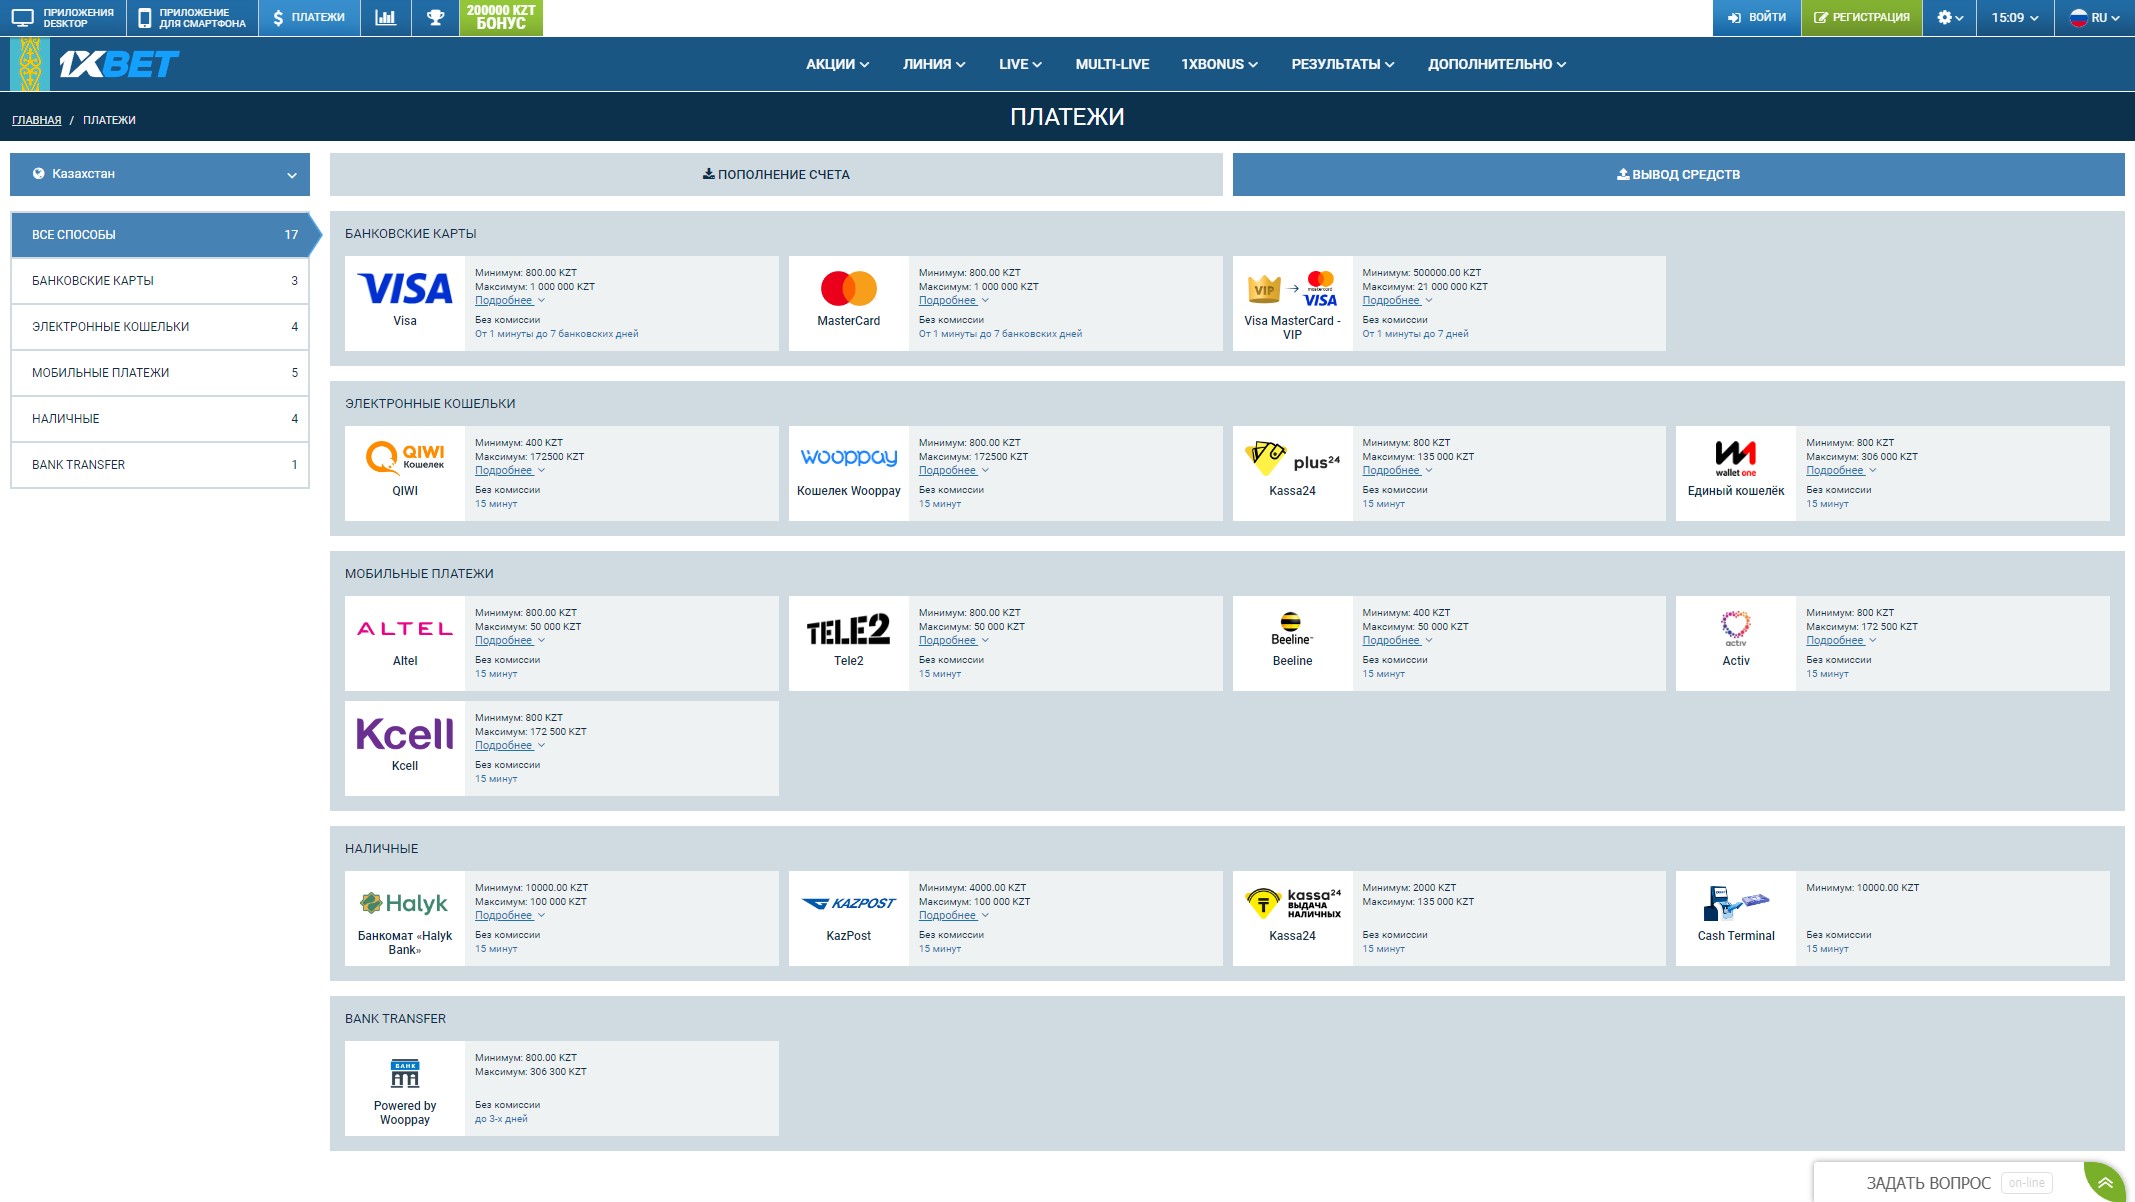Viewport: 2135px width, 1202px height.
Task: Expand Подробнее for Kcell
Action: 509,746
